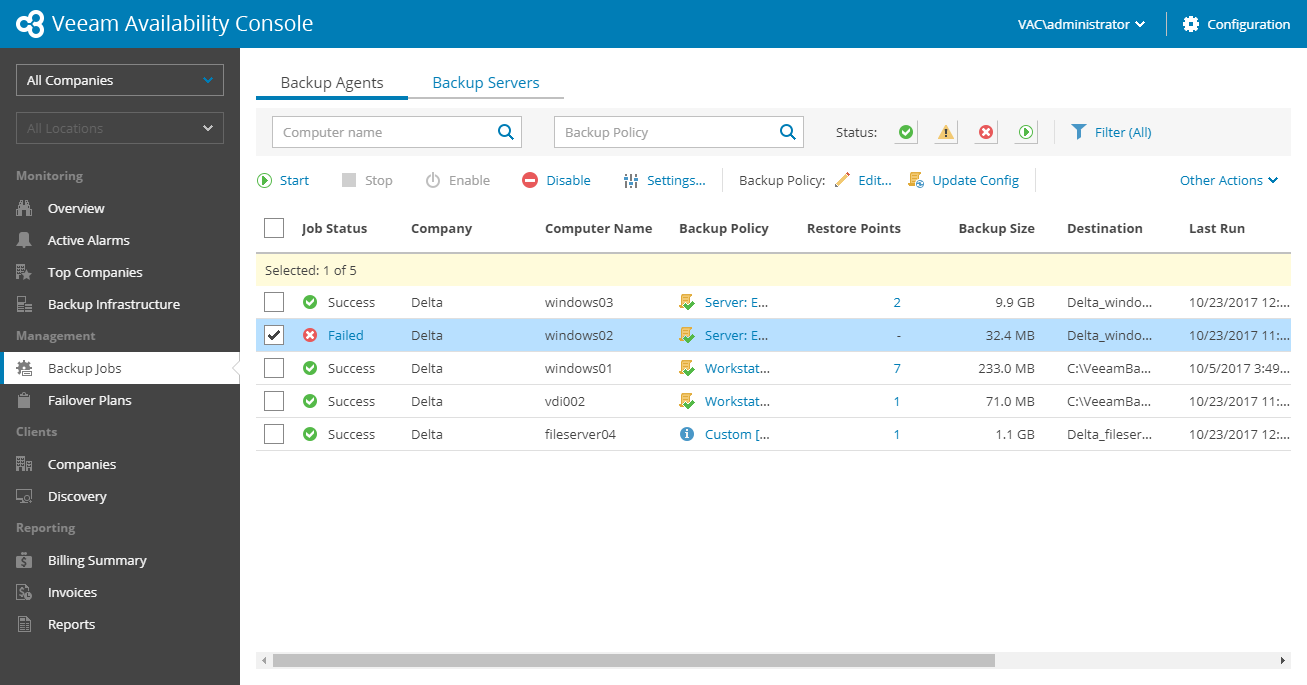Toggle the select-all header checkbox
This screenshot has width=1307, height=685.
point(274,228)
